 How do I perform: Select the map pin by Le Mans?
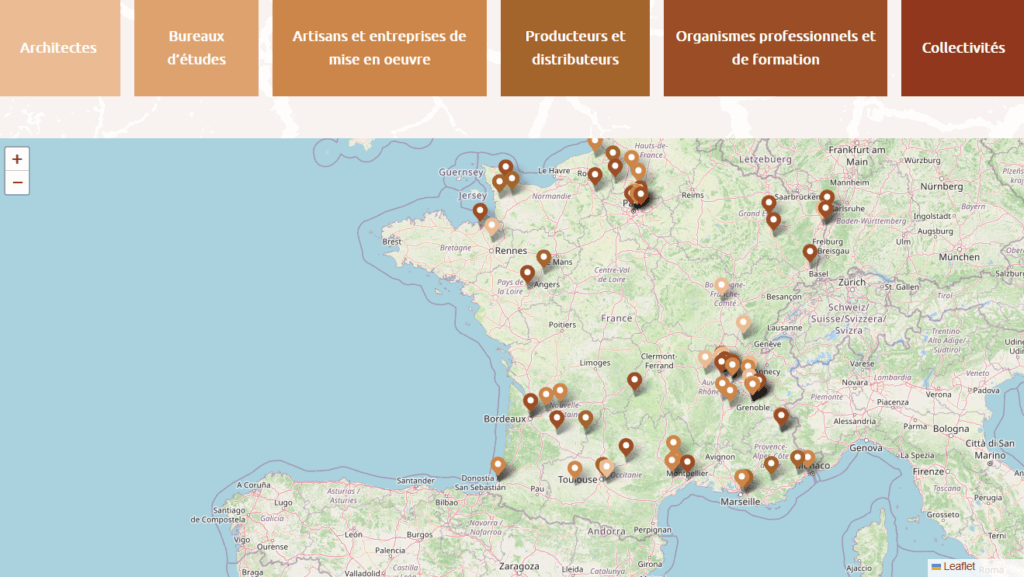point(544,258)
